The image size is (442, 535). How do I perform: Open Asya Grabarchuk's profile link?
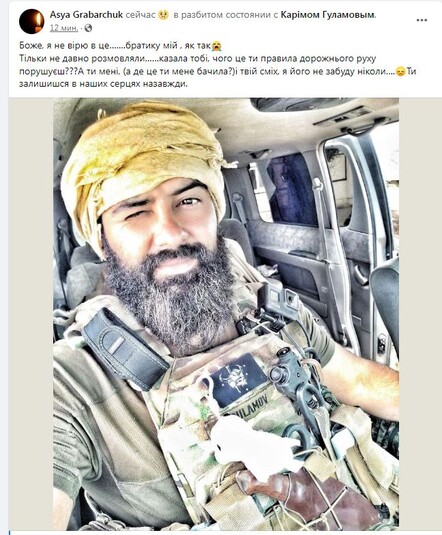pyautogui.click(x=86, y=15)
